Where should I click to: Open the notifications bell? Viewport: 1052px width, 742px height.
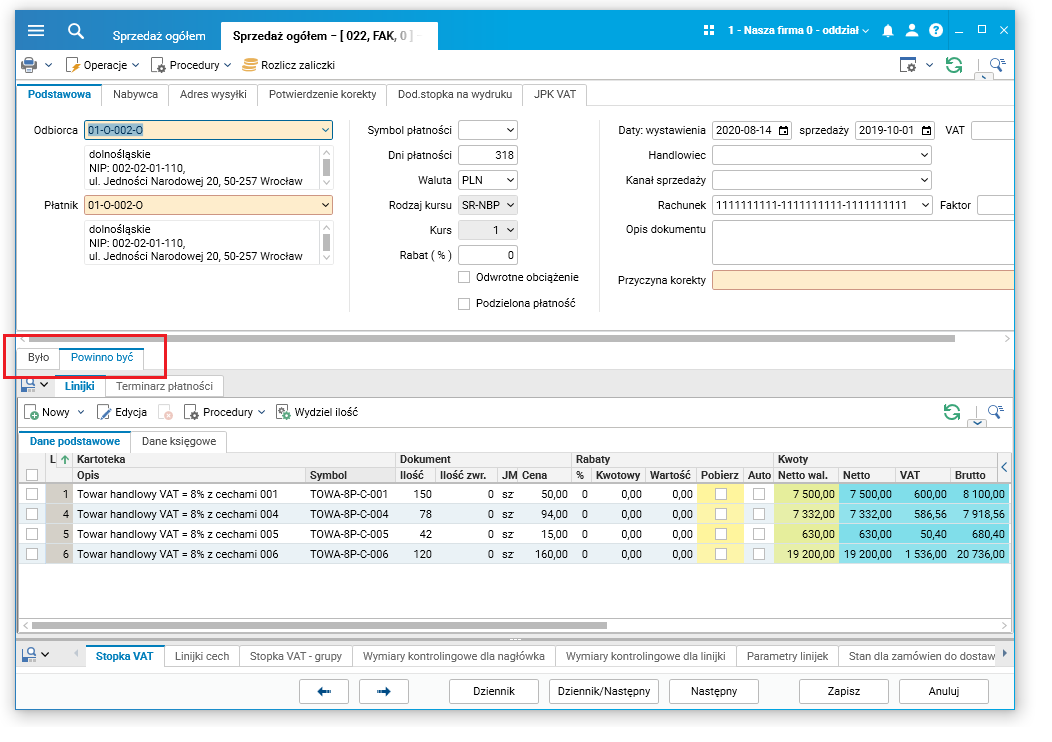tap(888, 31)
